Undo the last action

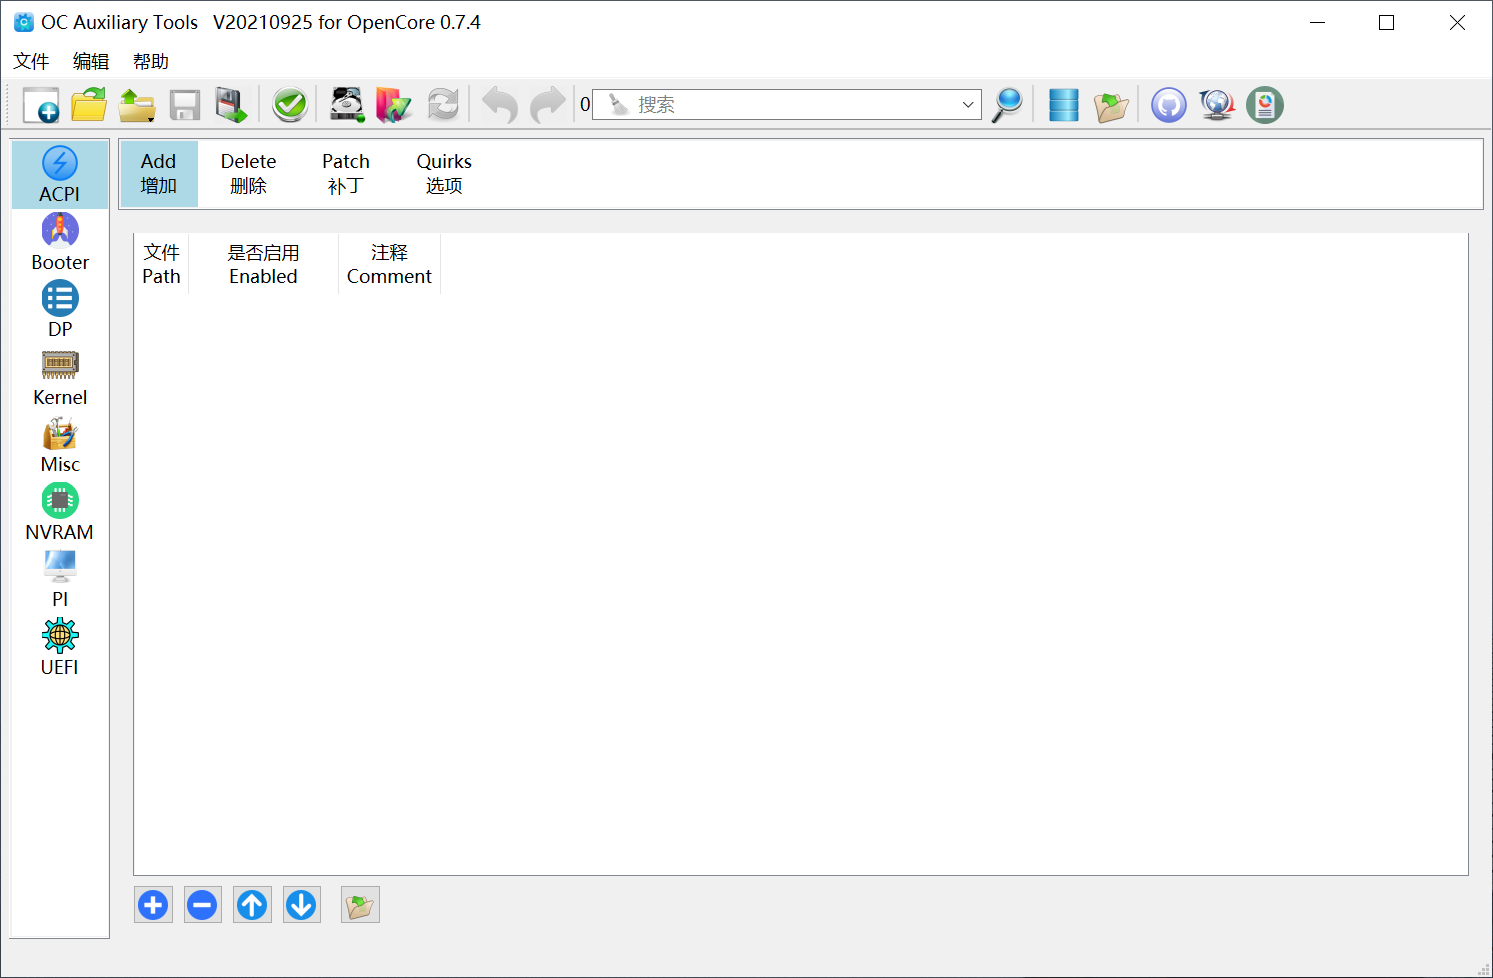coord(500,105)
